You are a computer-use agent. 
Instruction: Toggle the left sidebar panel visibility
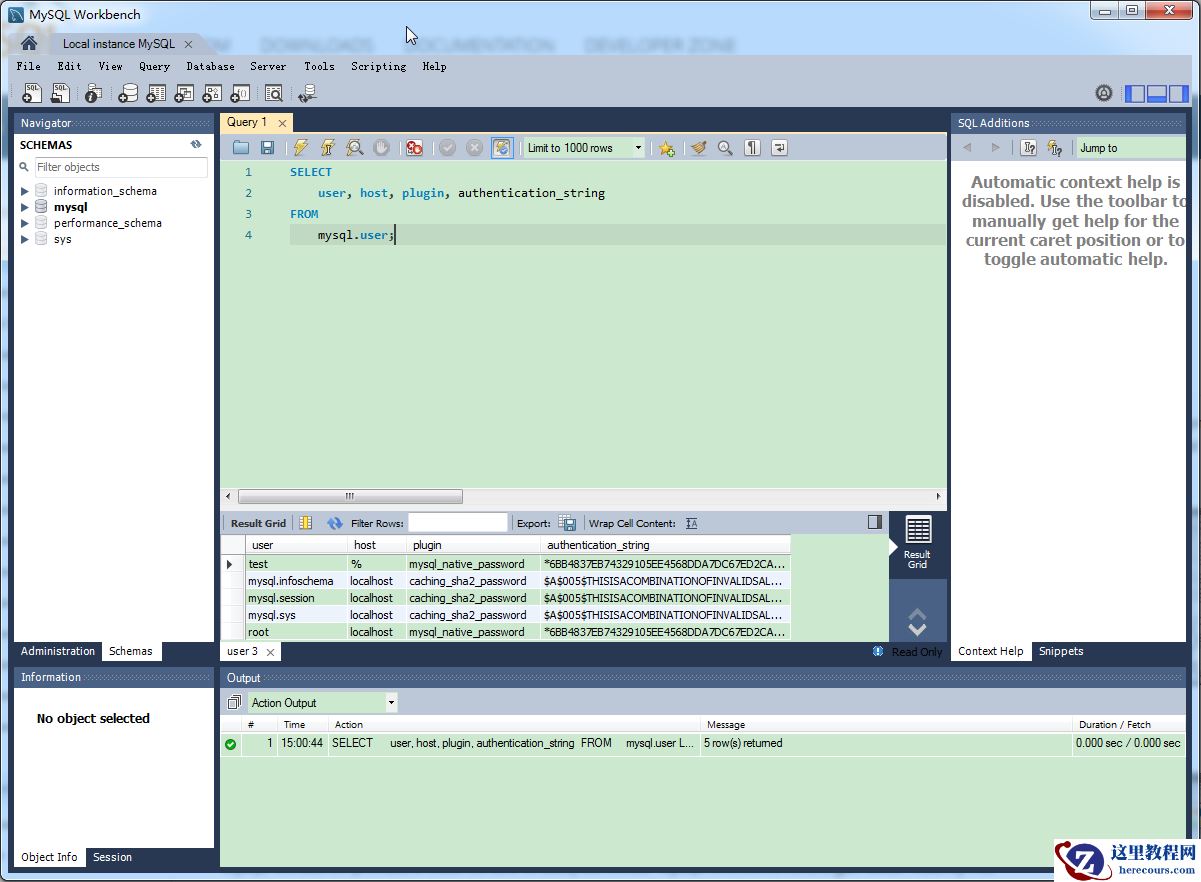pos(1135,94)
